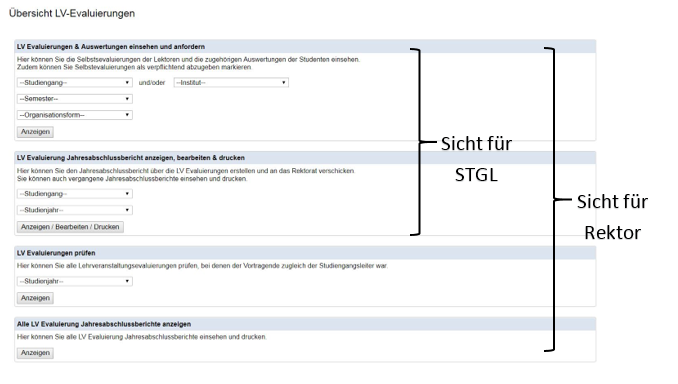678x384 pixels.
Task: Click the Alle LV Evaluierung Jahresabschlussberichte anzeigen header
Action: coord(104,324)
